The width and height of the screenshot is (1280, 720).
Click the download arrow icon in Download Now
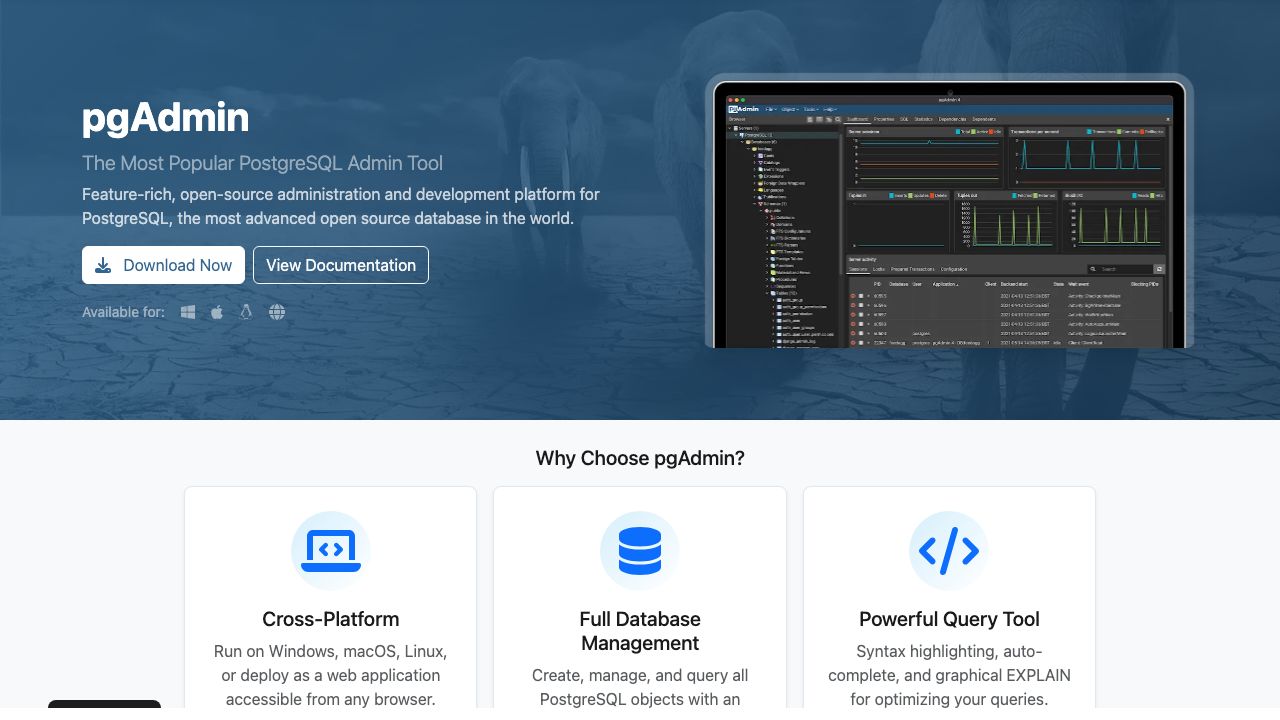(x=103, y=265)
